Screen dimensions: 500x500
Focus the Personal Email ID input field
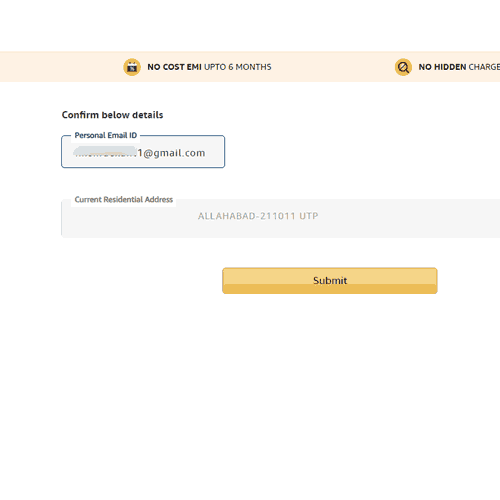143,152
